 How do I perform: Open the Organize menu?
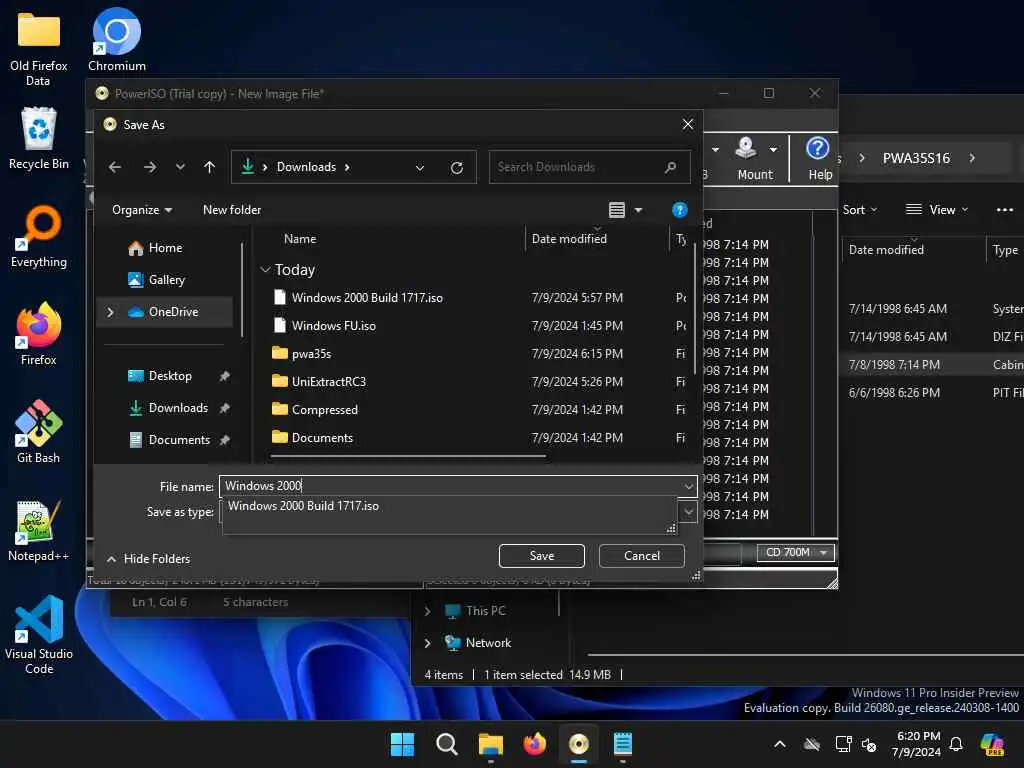click(x=142, y=210)
